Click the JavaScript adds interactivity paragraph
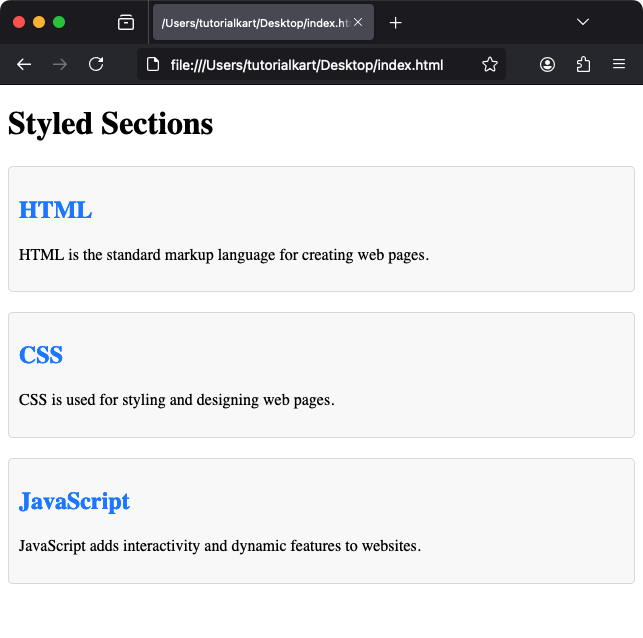The width and height of the screenshot is (643, 638). click(220, 546)
